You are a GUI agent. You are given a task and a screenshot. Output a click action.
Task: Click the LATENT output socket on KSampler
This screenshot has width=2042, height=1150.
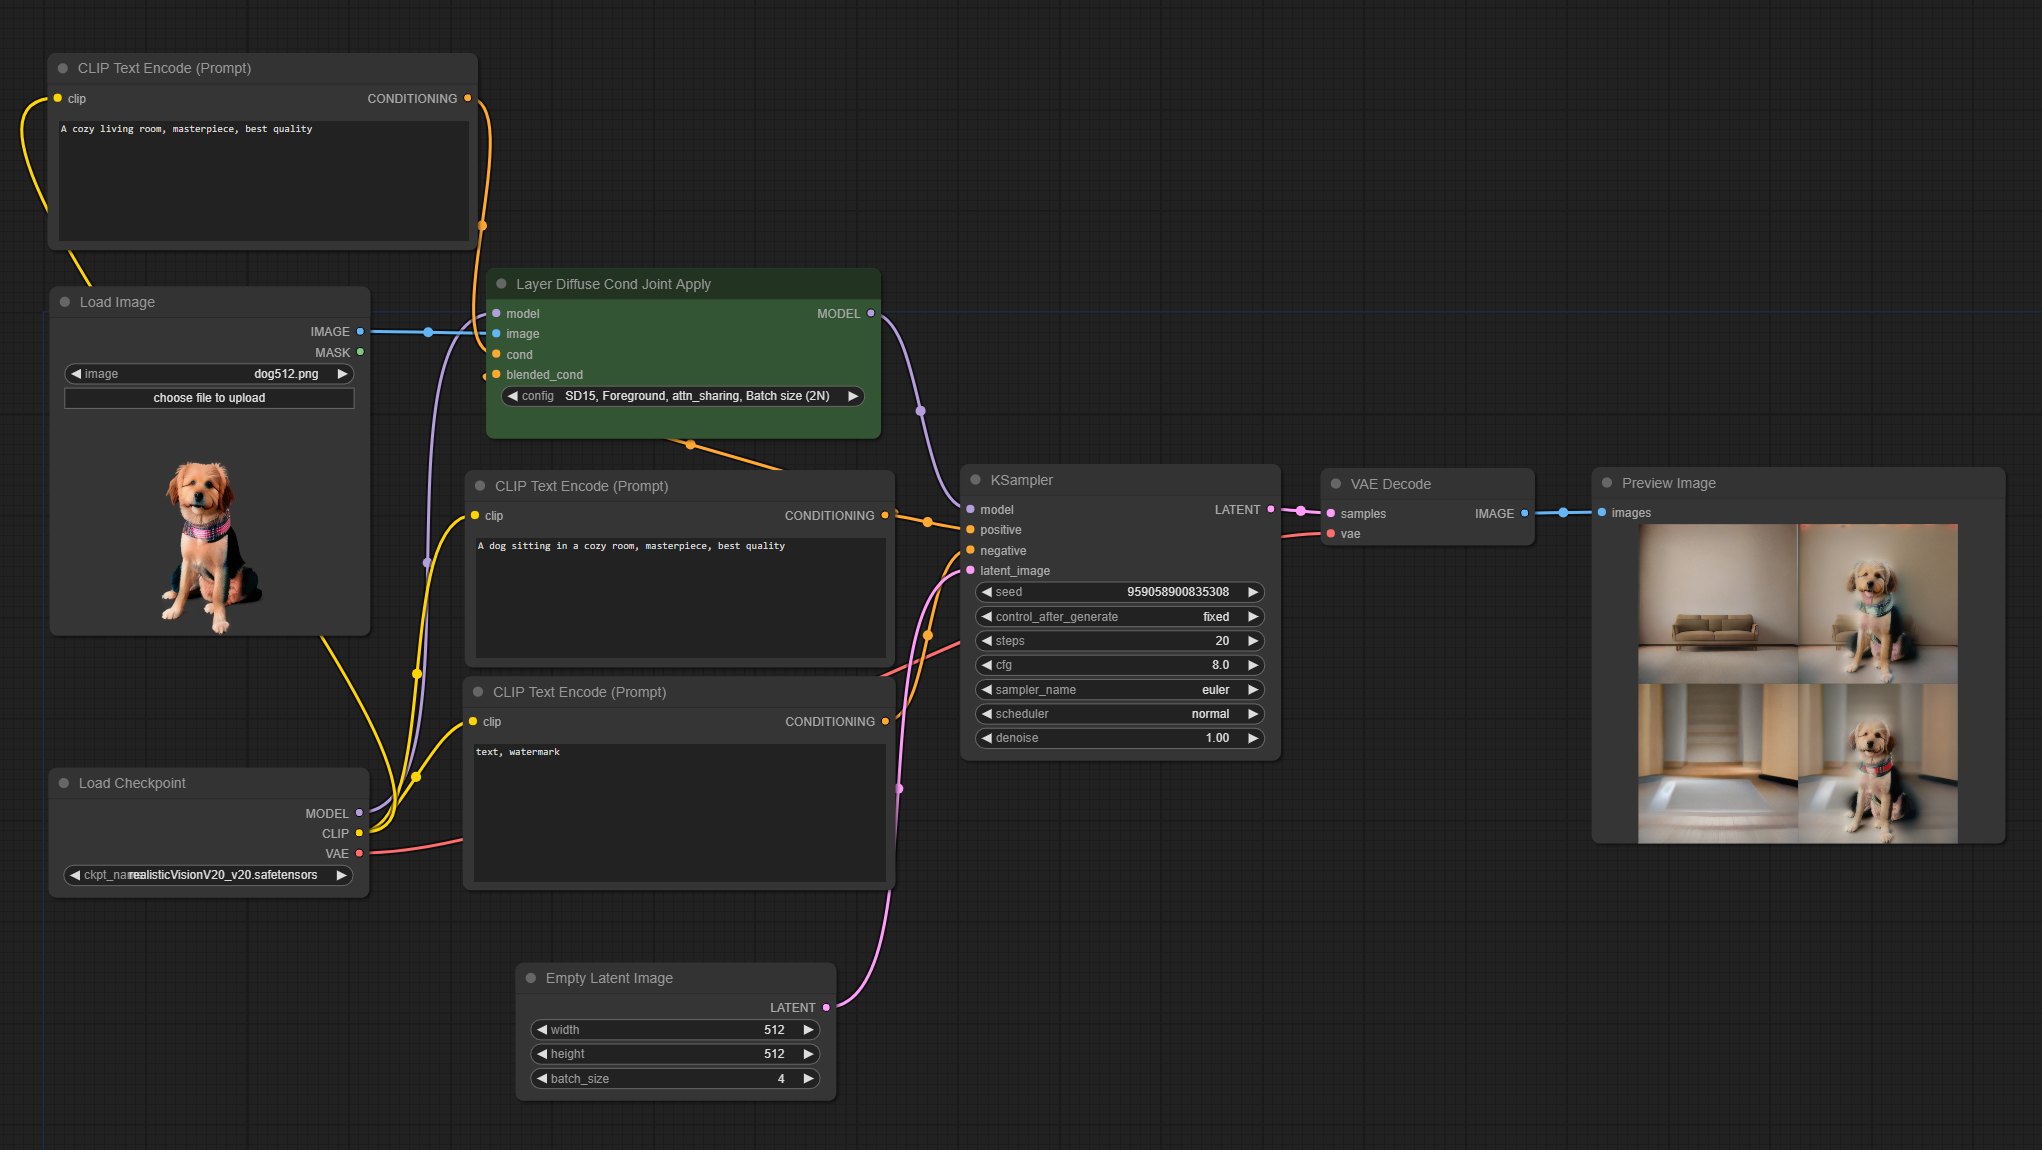(x=1271, y=509)
